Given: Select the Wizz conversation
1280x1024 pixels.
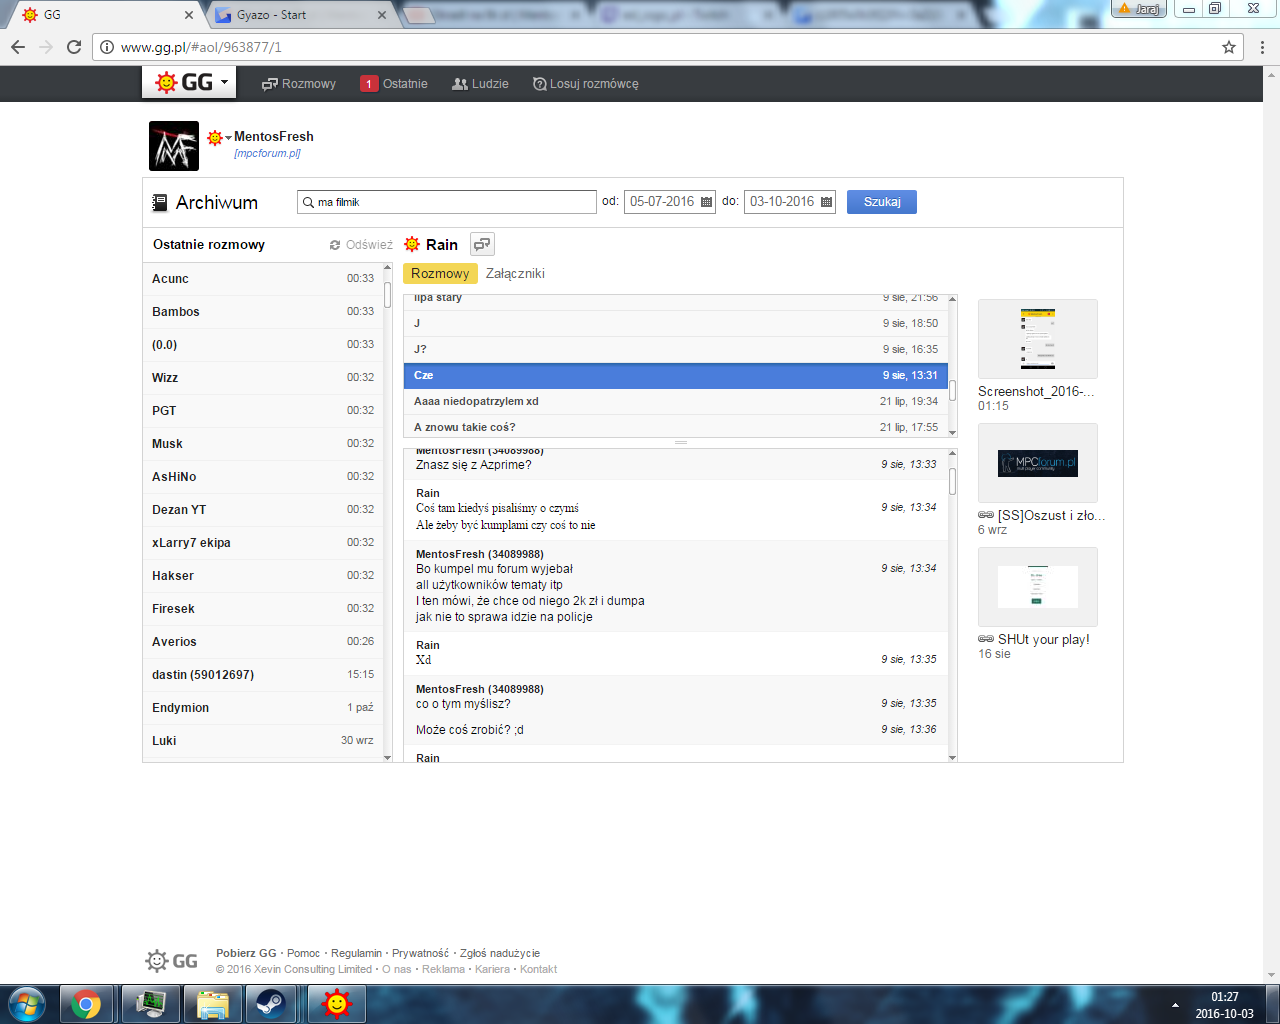Looking at the screenshot, I should coord(263,378).
